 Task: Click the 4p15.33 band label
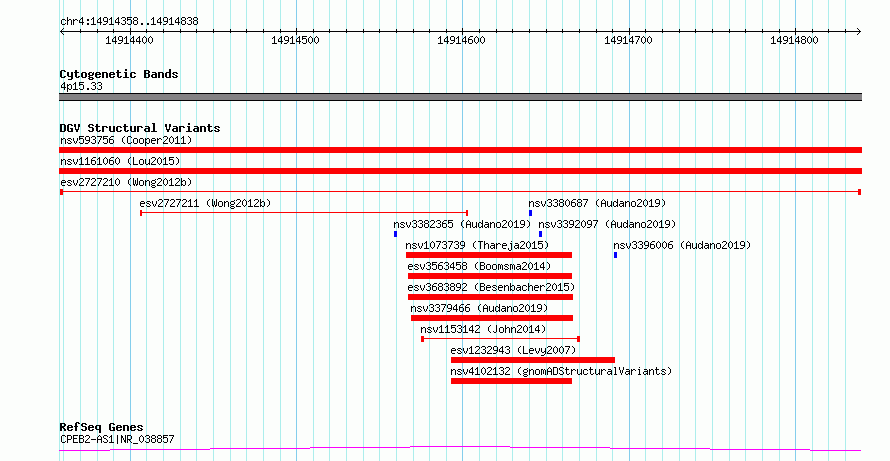(x=81, y=87)
